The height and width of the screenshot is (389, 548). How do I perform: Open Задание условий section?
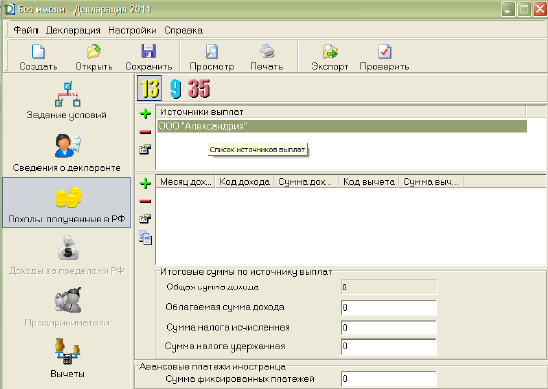point(66,100)
